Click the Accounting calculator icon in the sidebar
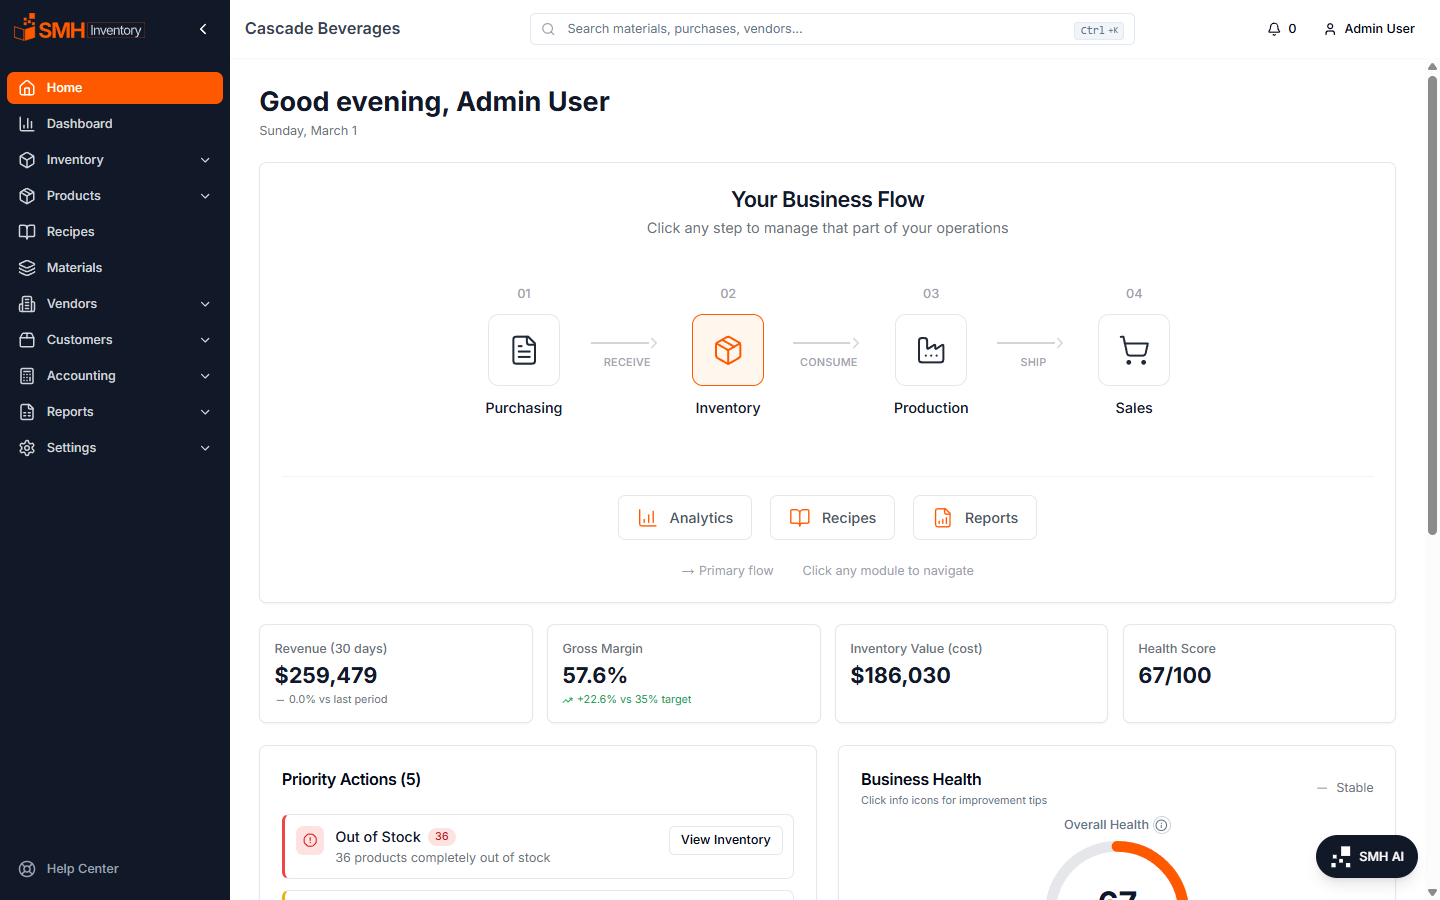Viewport: 1440px width, 900px height. pos(27,376)
